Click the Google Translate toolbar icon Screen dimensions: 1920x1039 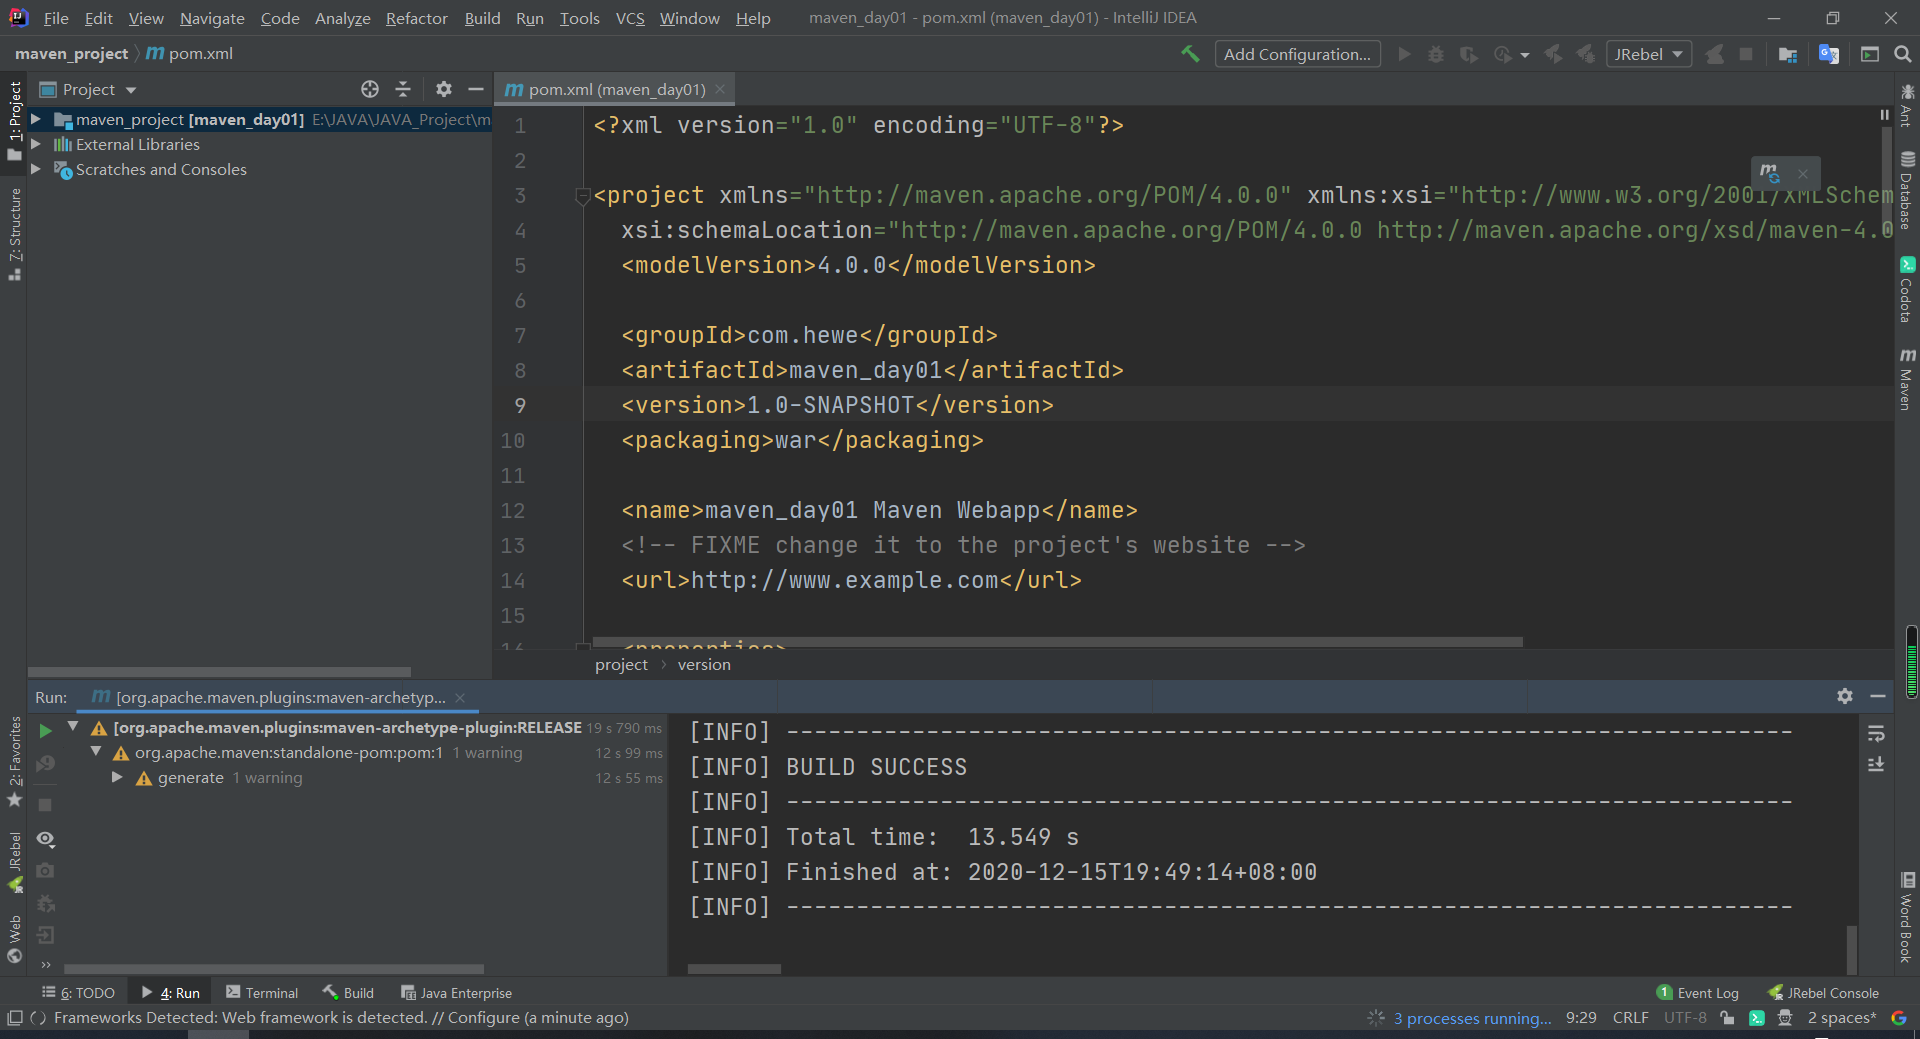(1829, 54)
